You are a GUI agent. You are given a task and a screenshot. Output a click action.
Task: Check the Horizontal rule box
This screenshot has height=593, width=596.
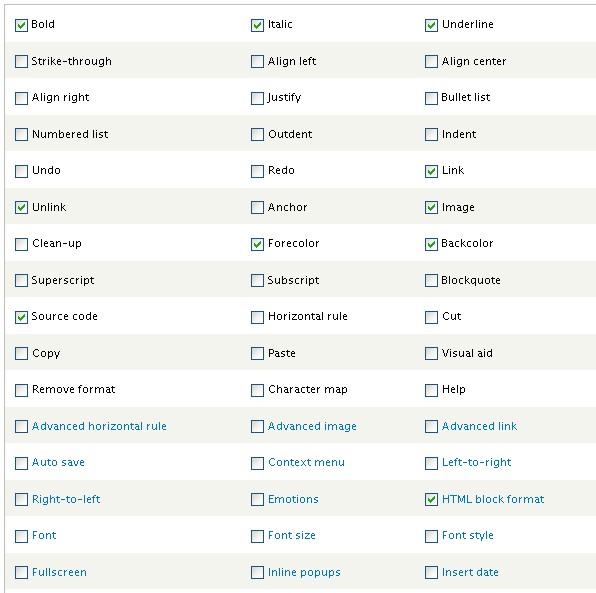pyautogui.click(x=257, y=317)
